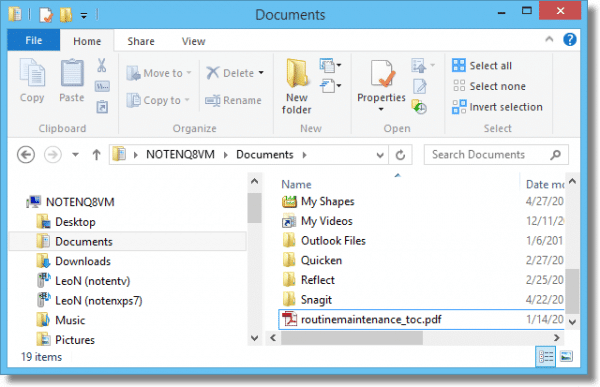
Task: Click the Copy icon in Clipboard group
Action: [x=32, y=73]
